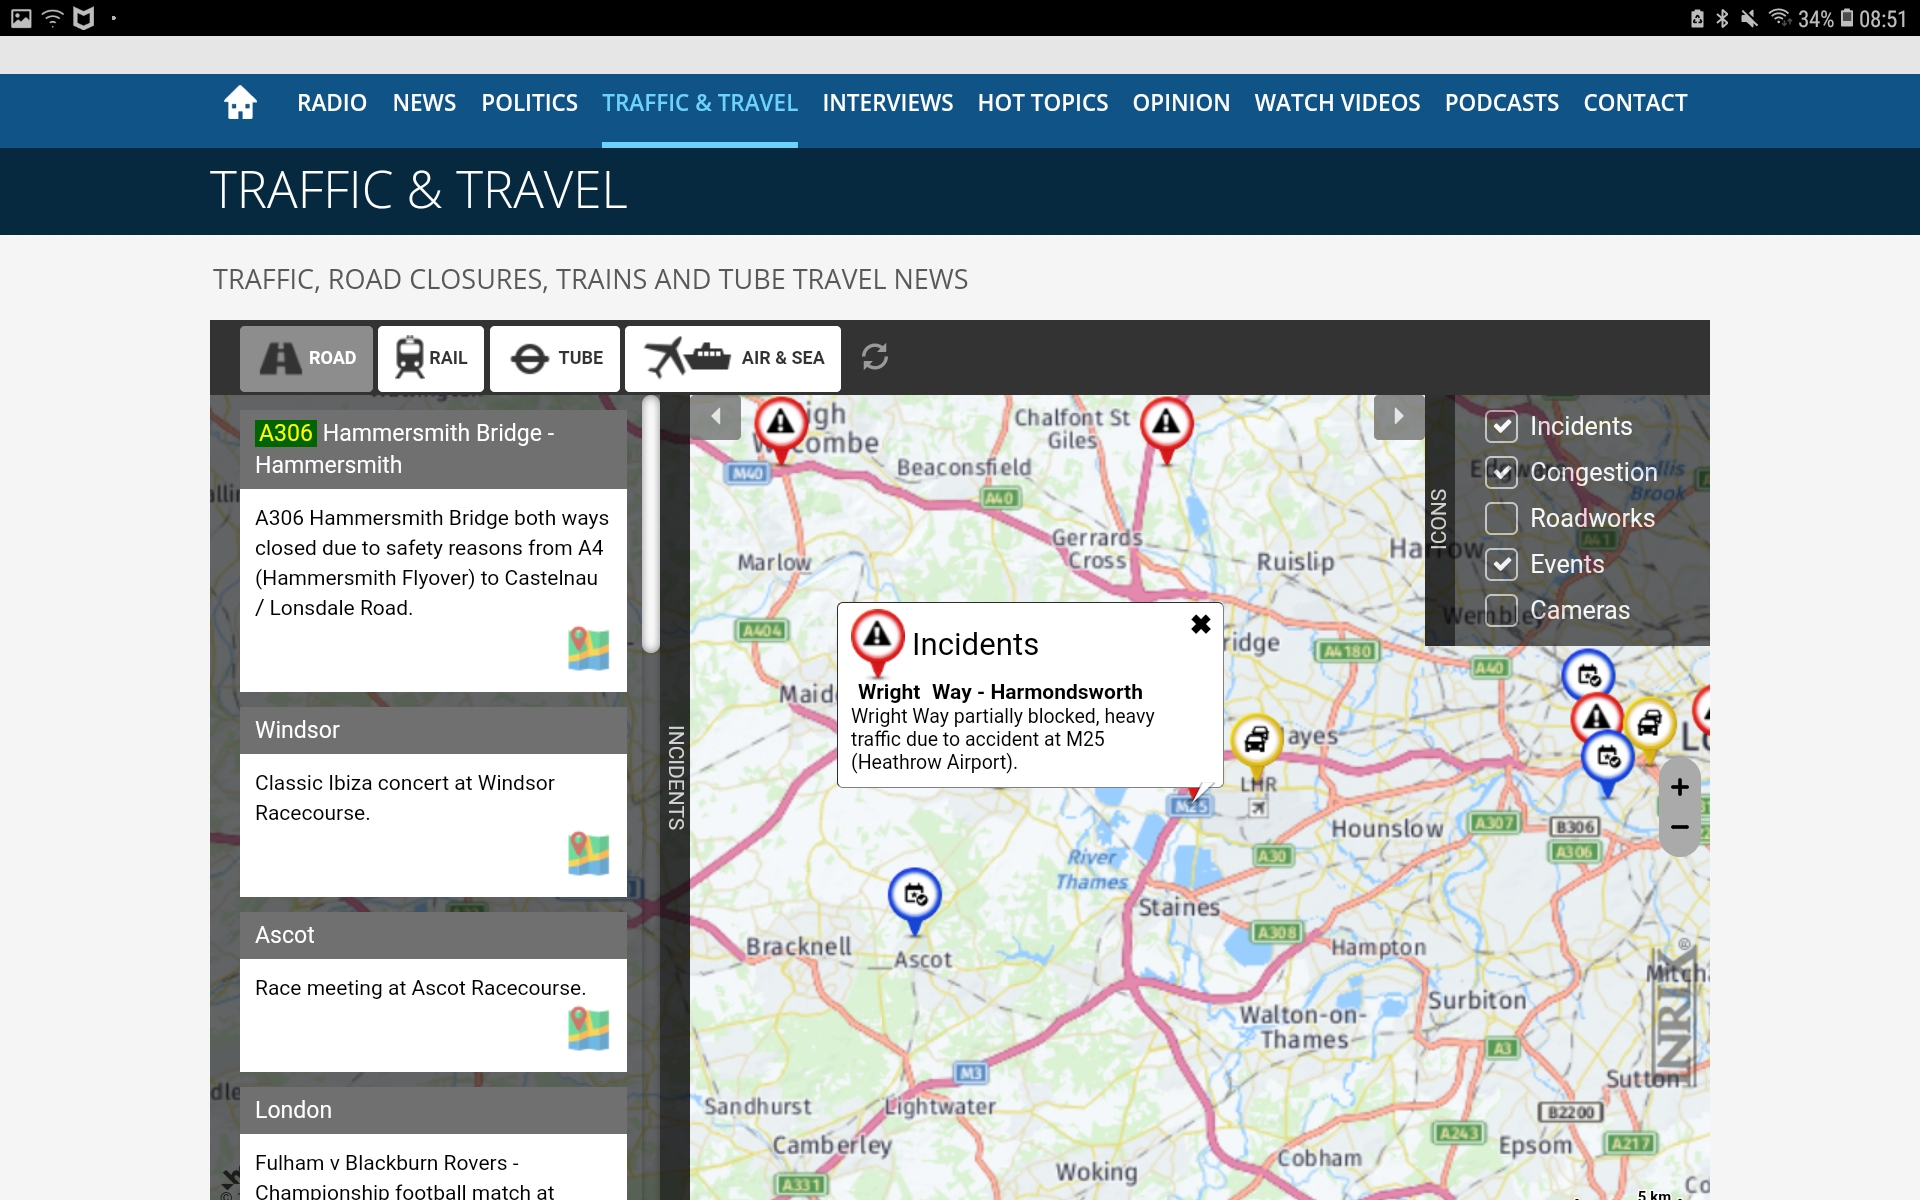Click the ICONS vertical panel label
Screen dimensions: 1920x1200
pos(1438,519)
